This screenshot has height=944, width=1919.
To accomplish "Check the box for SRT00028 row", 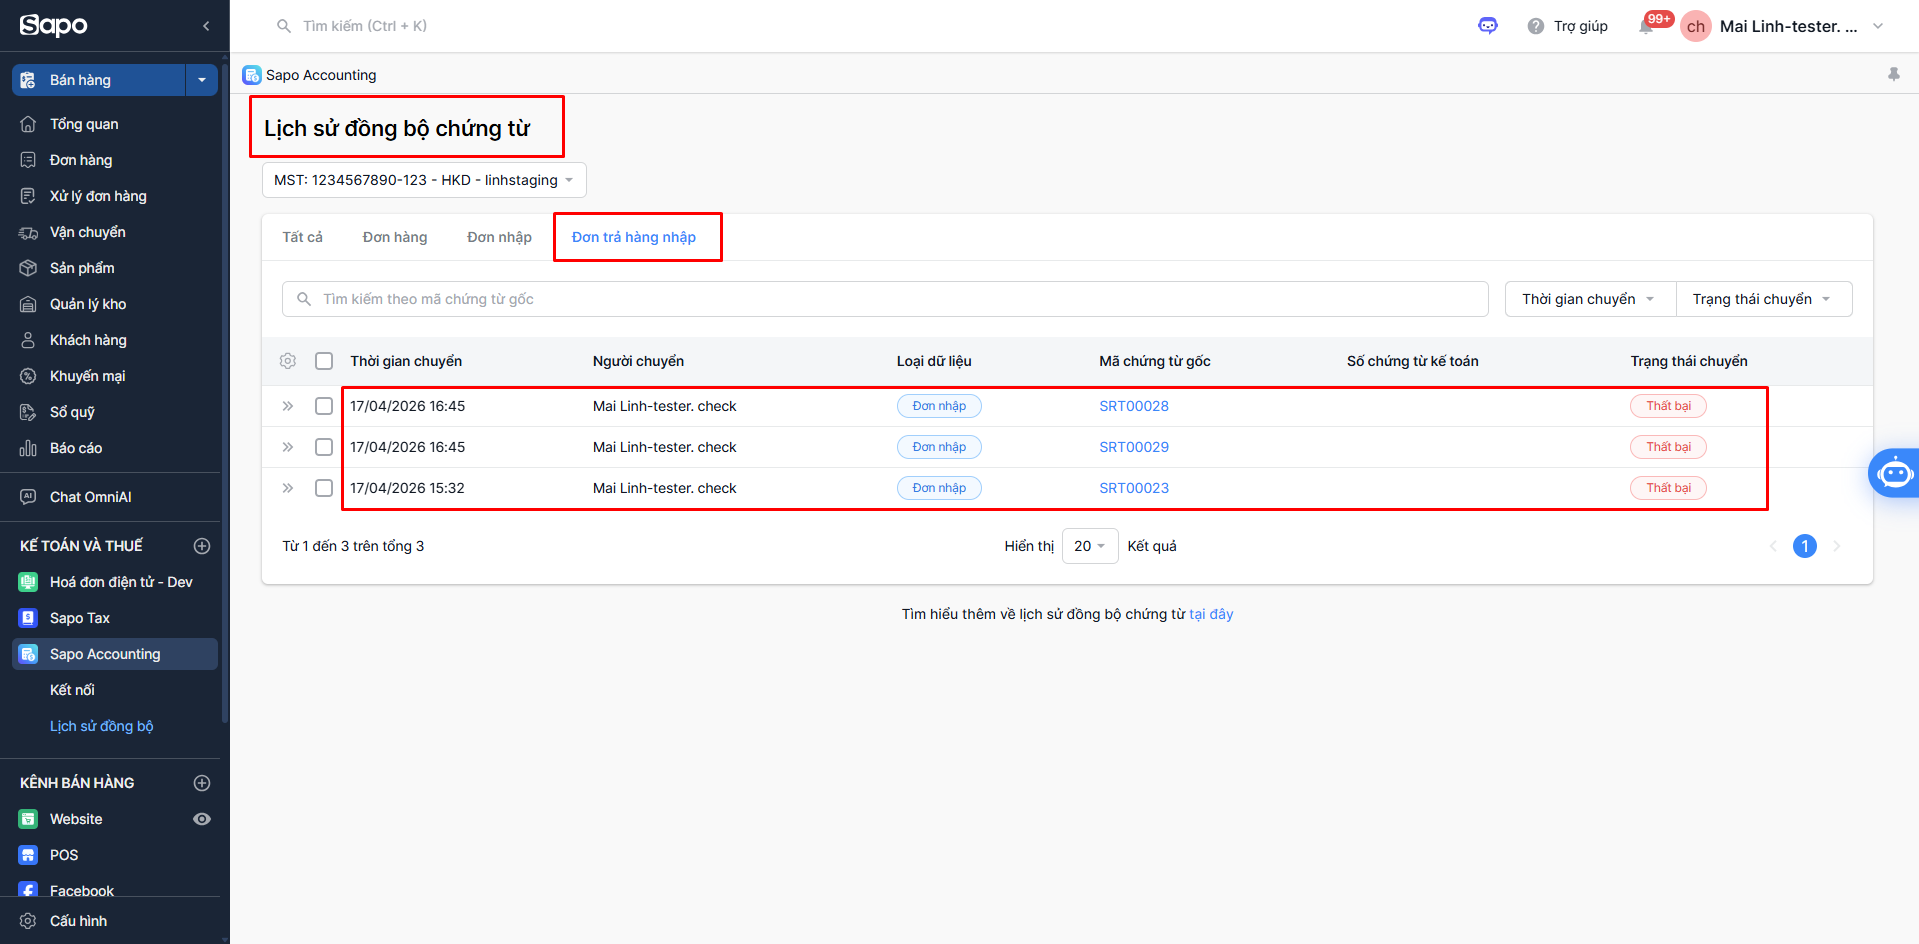I will 324,406.
